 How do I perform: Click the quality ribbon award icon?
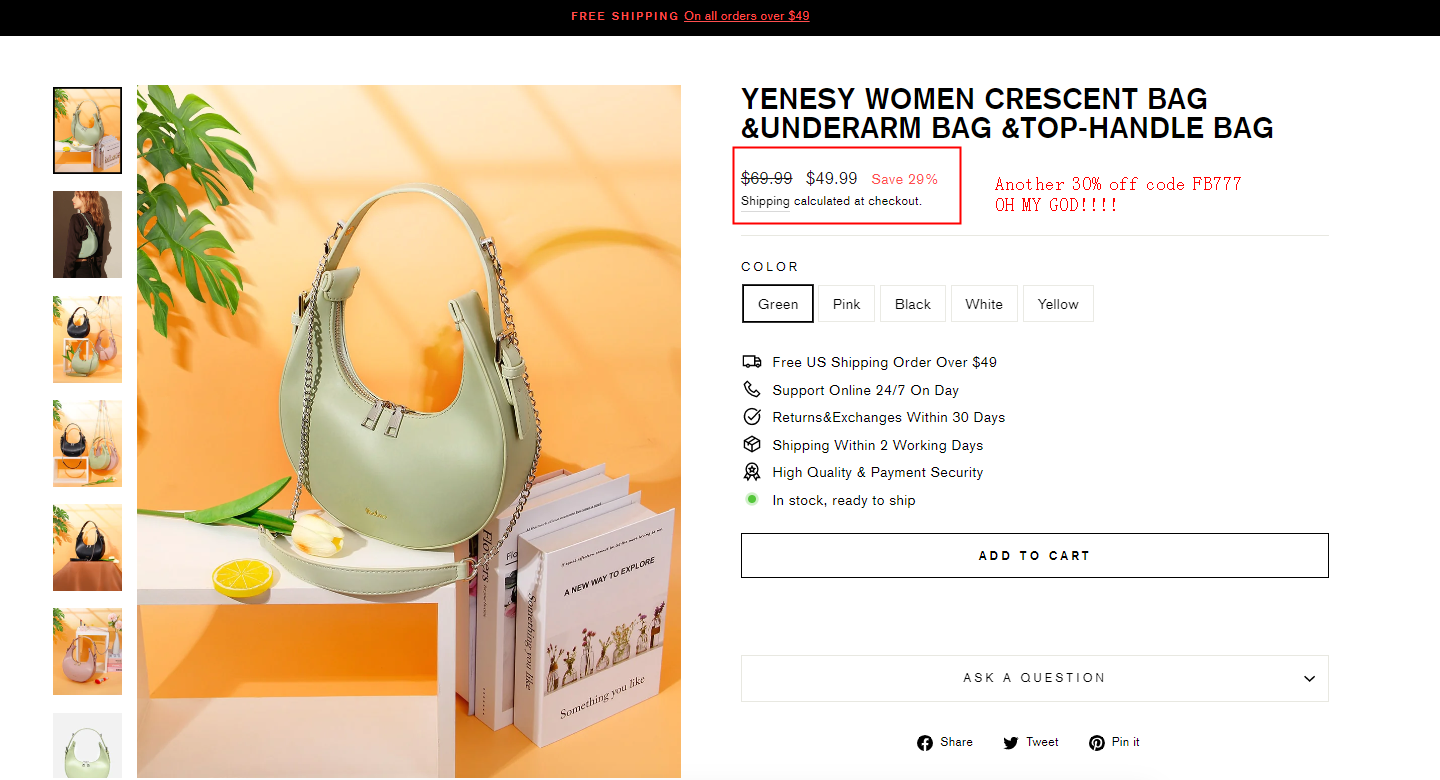tap(752, 472)
